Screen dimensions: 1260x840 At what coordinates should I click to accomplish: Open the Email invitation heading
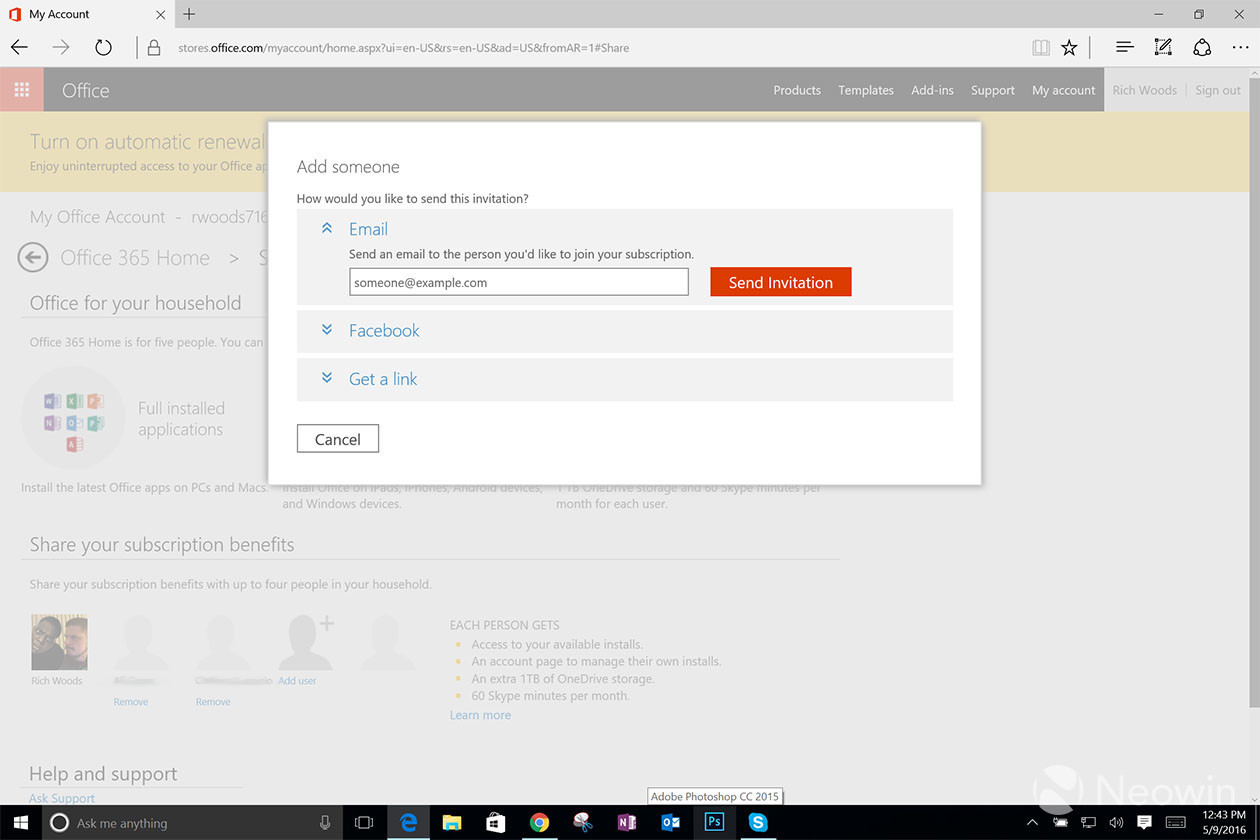pos(368,229)
